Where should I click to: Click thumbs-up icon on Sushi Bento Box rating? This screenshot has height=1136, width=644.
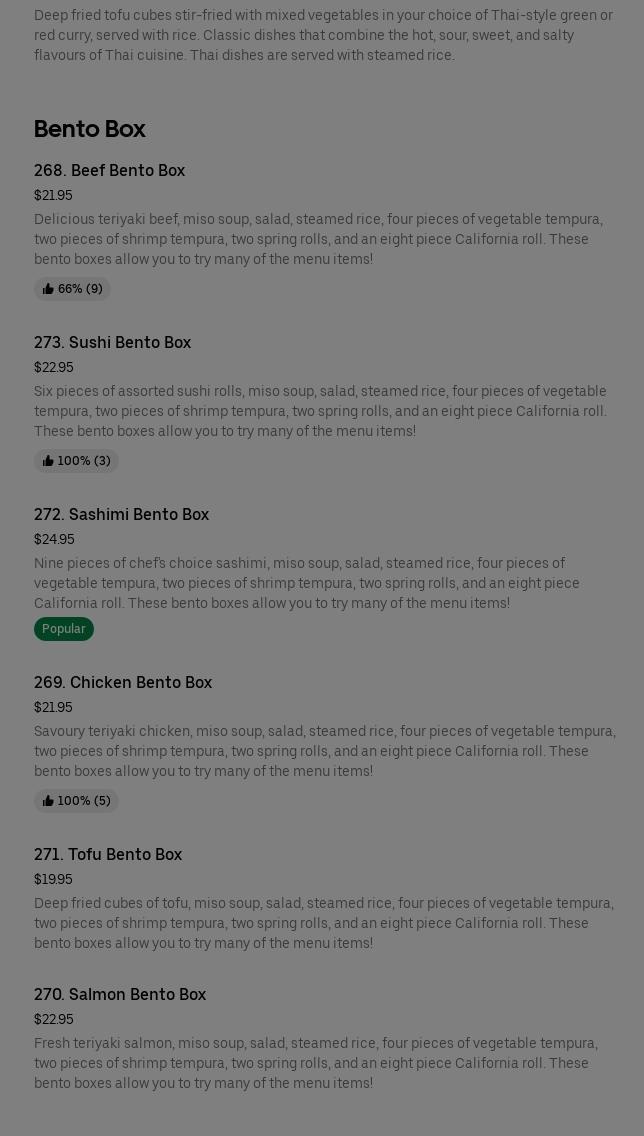point(48,461)
